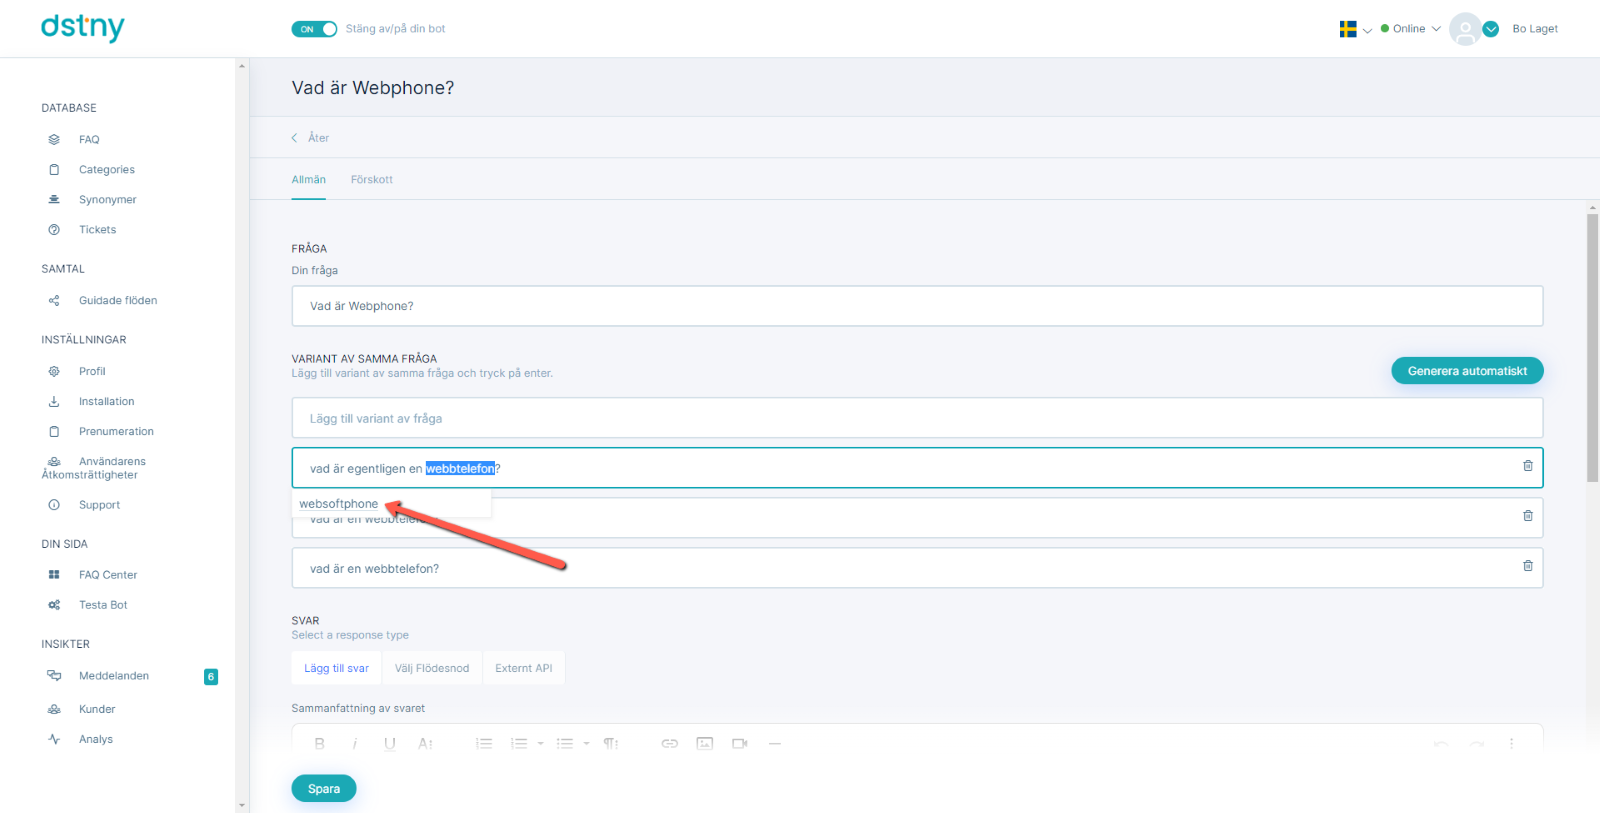The image size is (1600, 813).
Task: Apply underline formatting in the answer editor
Action: pos(390,744)
